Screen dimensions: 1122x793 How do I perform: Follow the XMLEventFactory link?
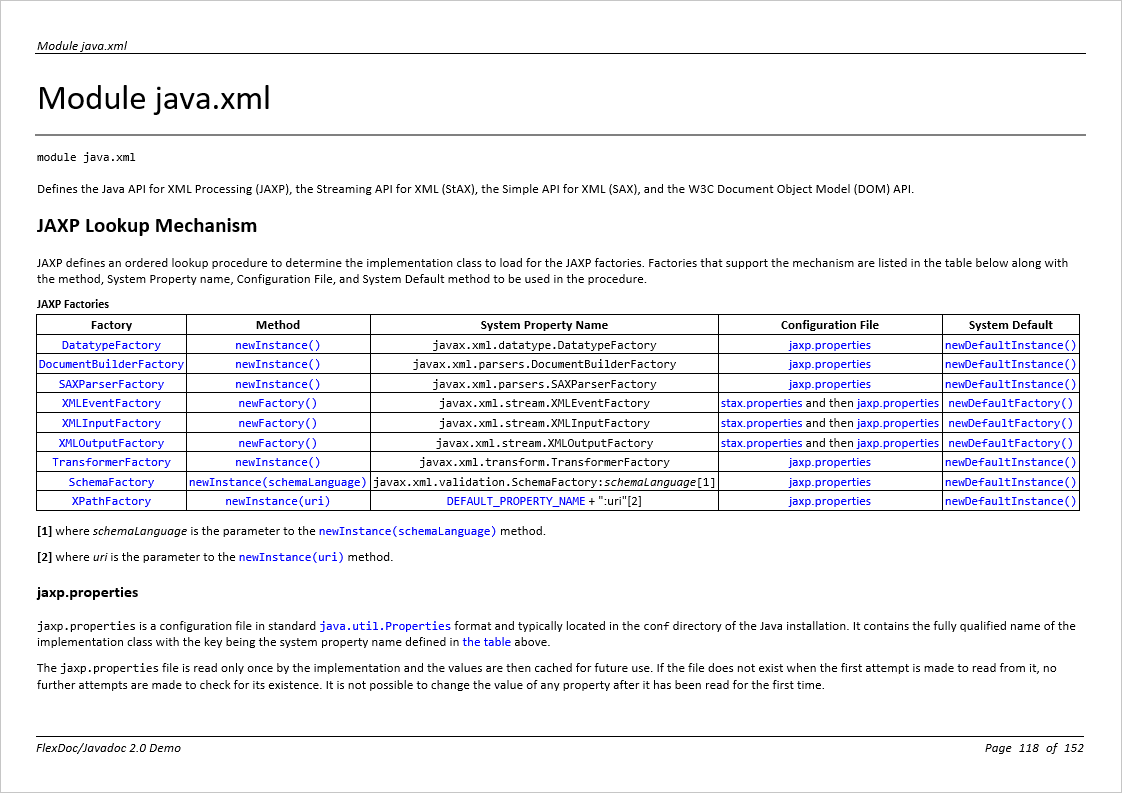(x=111, y=403)
